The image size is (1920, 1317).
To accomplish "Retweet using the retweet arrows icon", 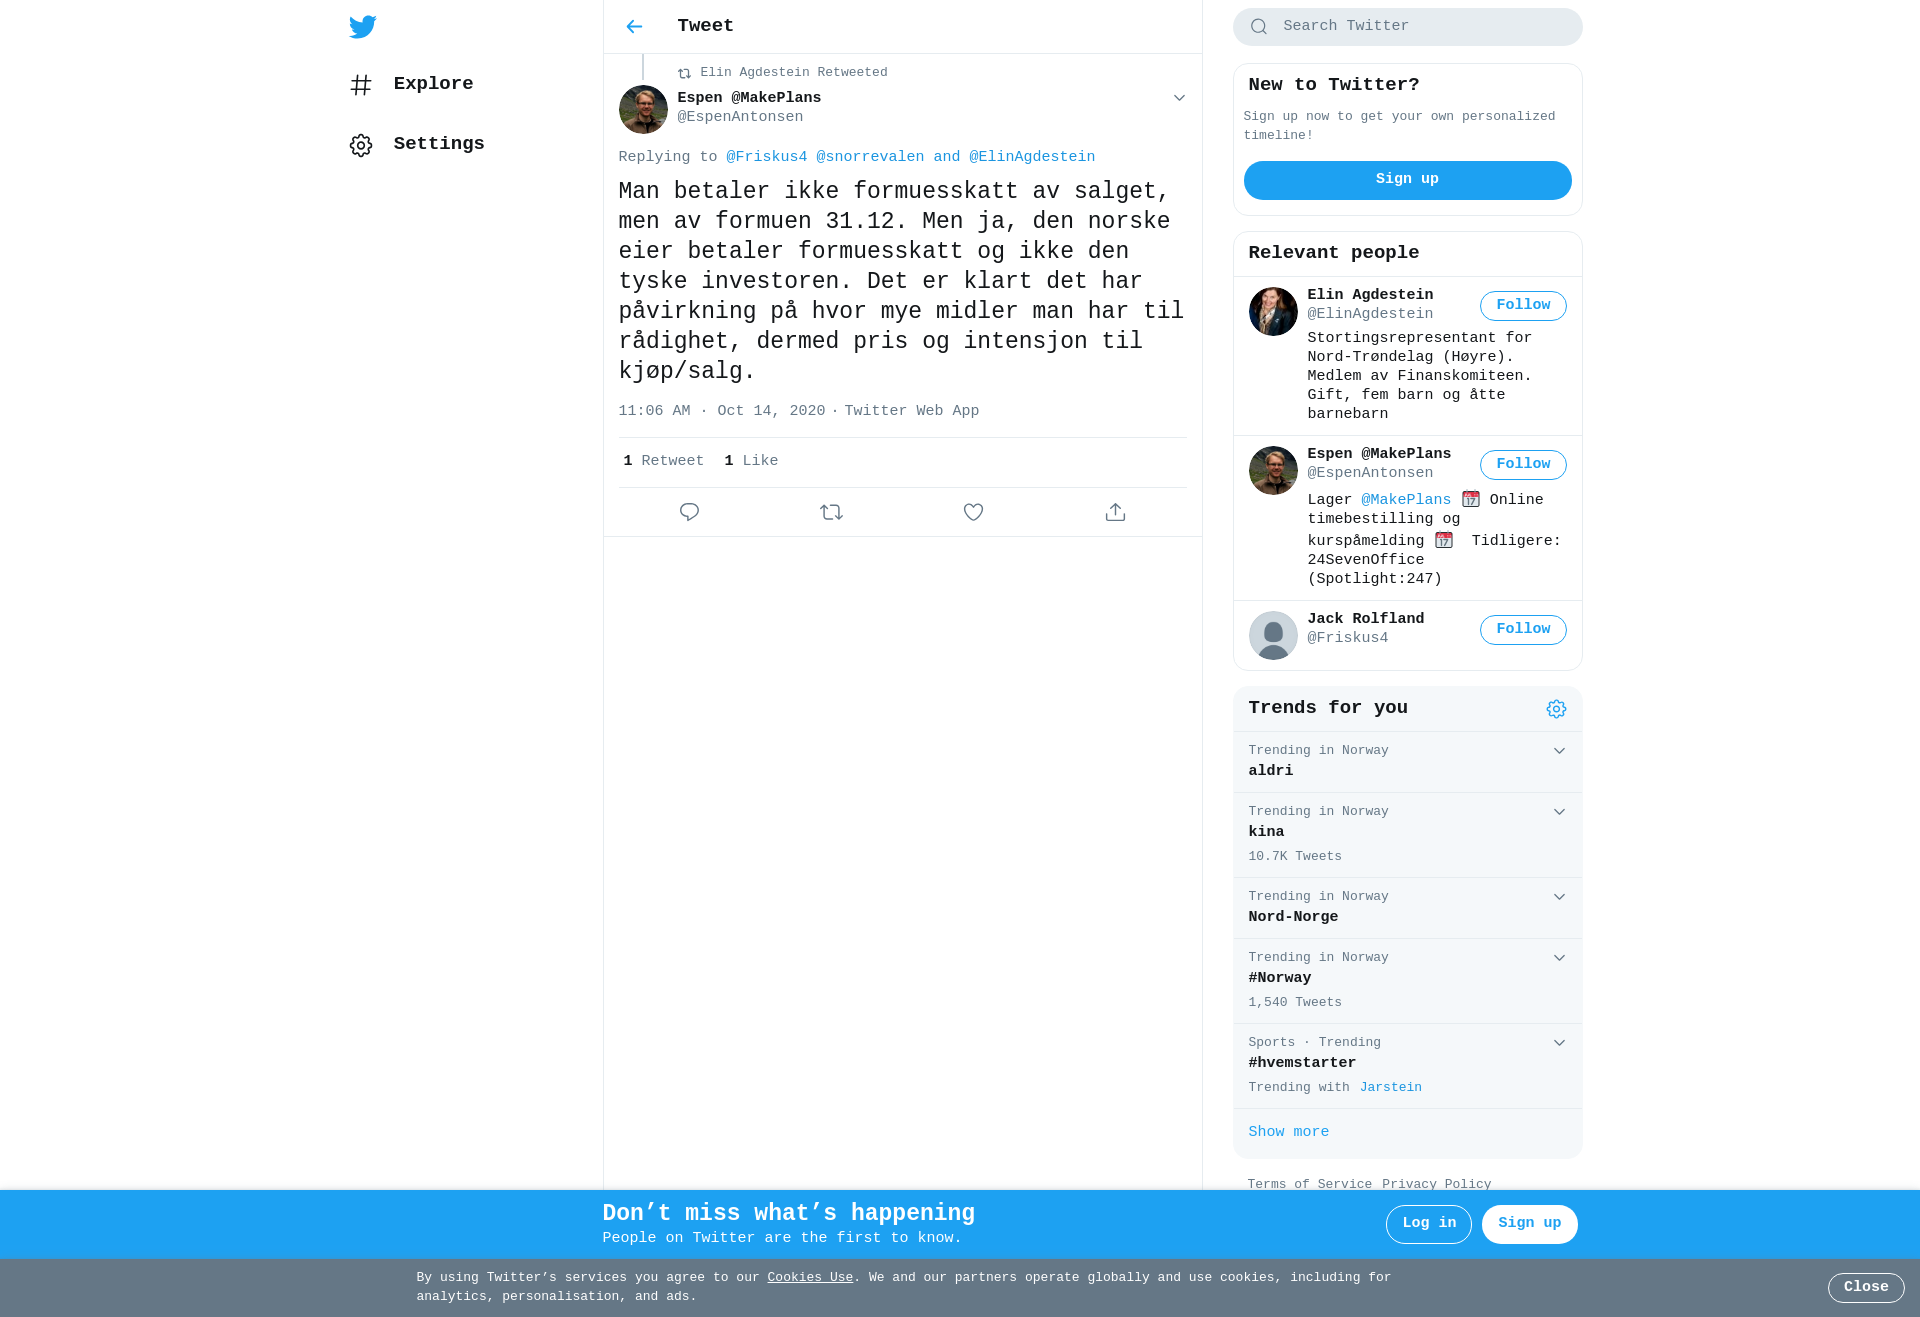I will coord(831,512).
